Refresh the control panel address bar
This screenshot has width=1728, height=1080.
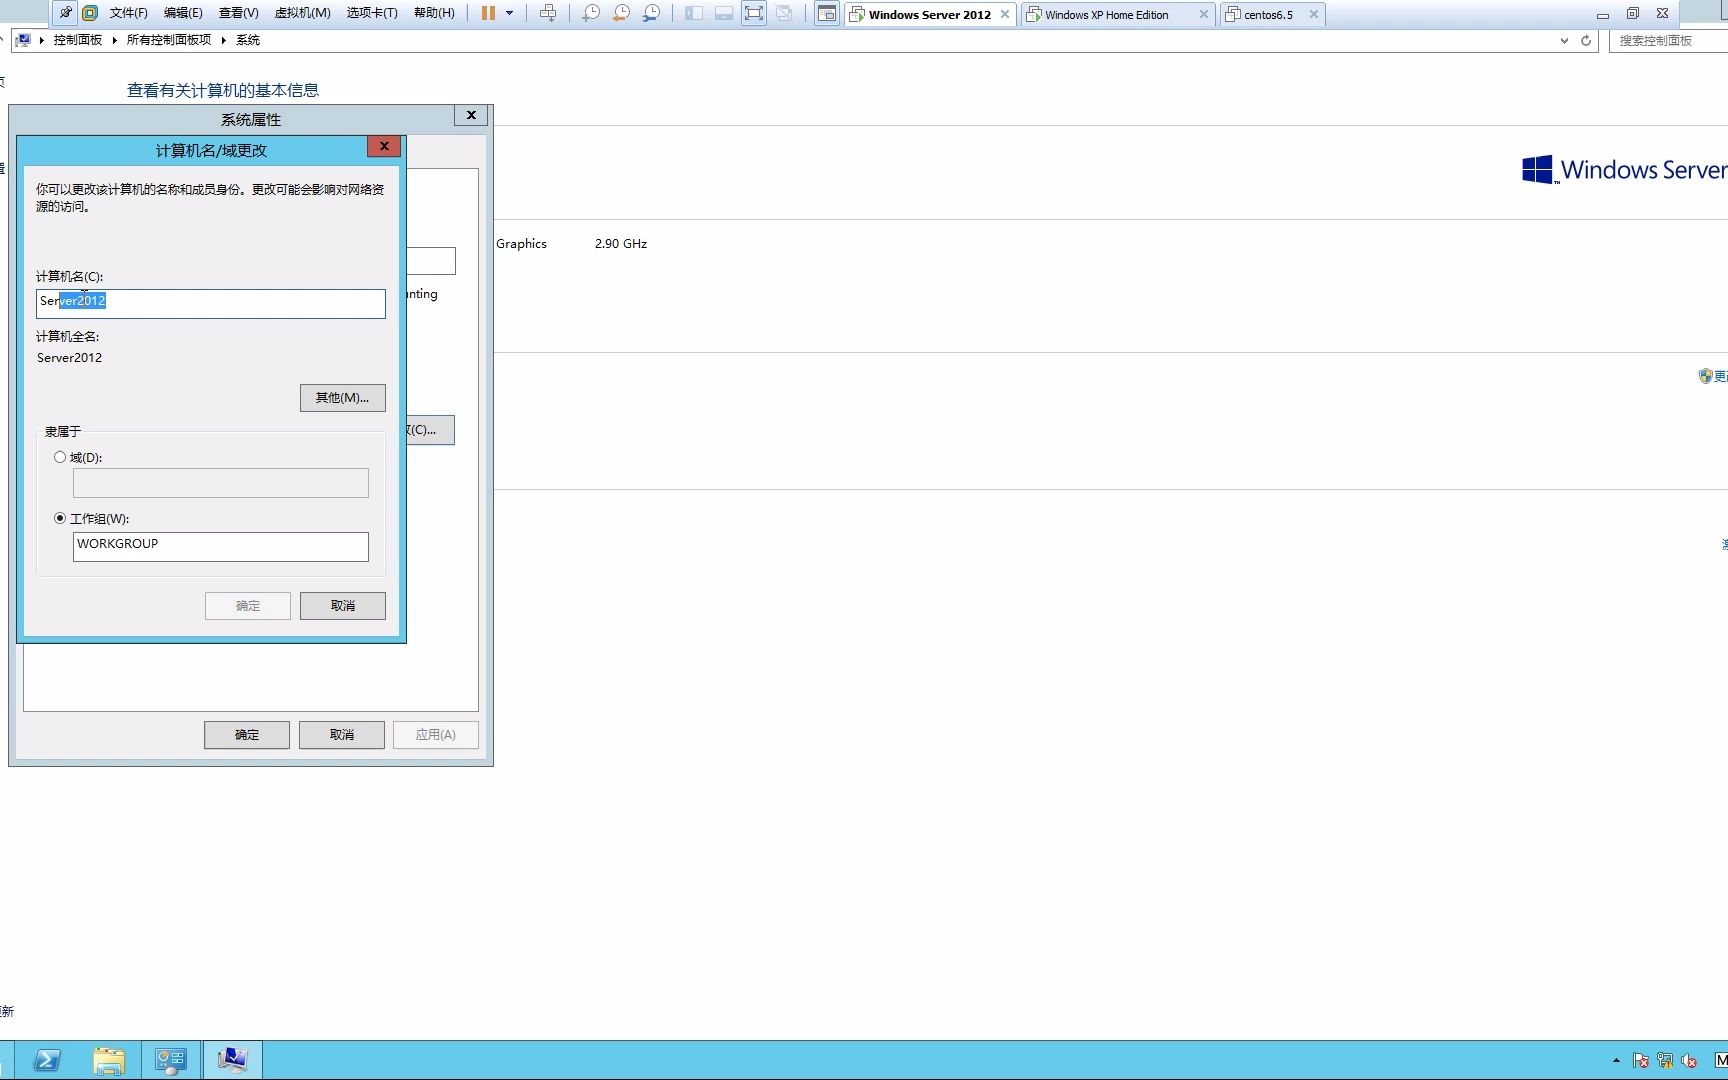tap(1586, 41)
